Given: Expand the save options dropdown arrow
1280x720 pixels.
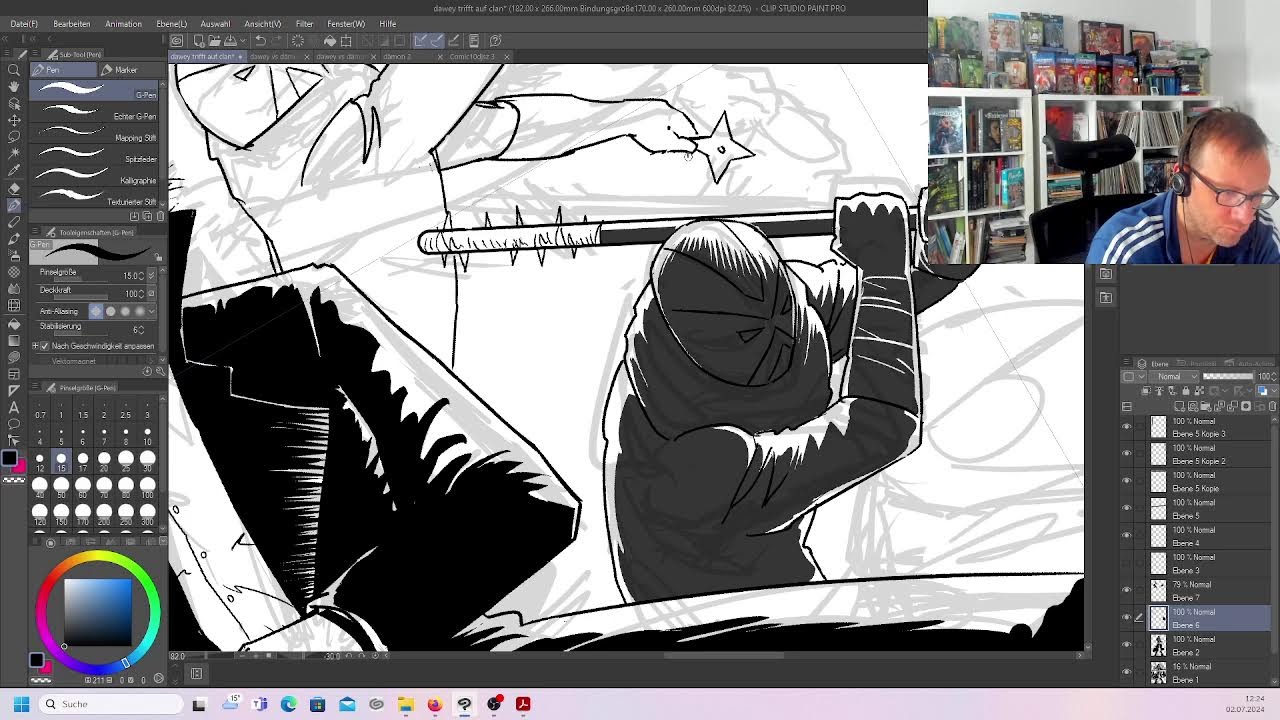Looking at the screenshot, I should coord(241,40).
